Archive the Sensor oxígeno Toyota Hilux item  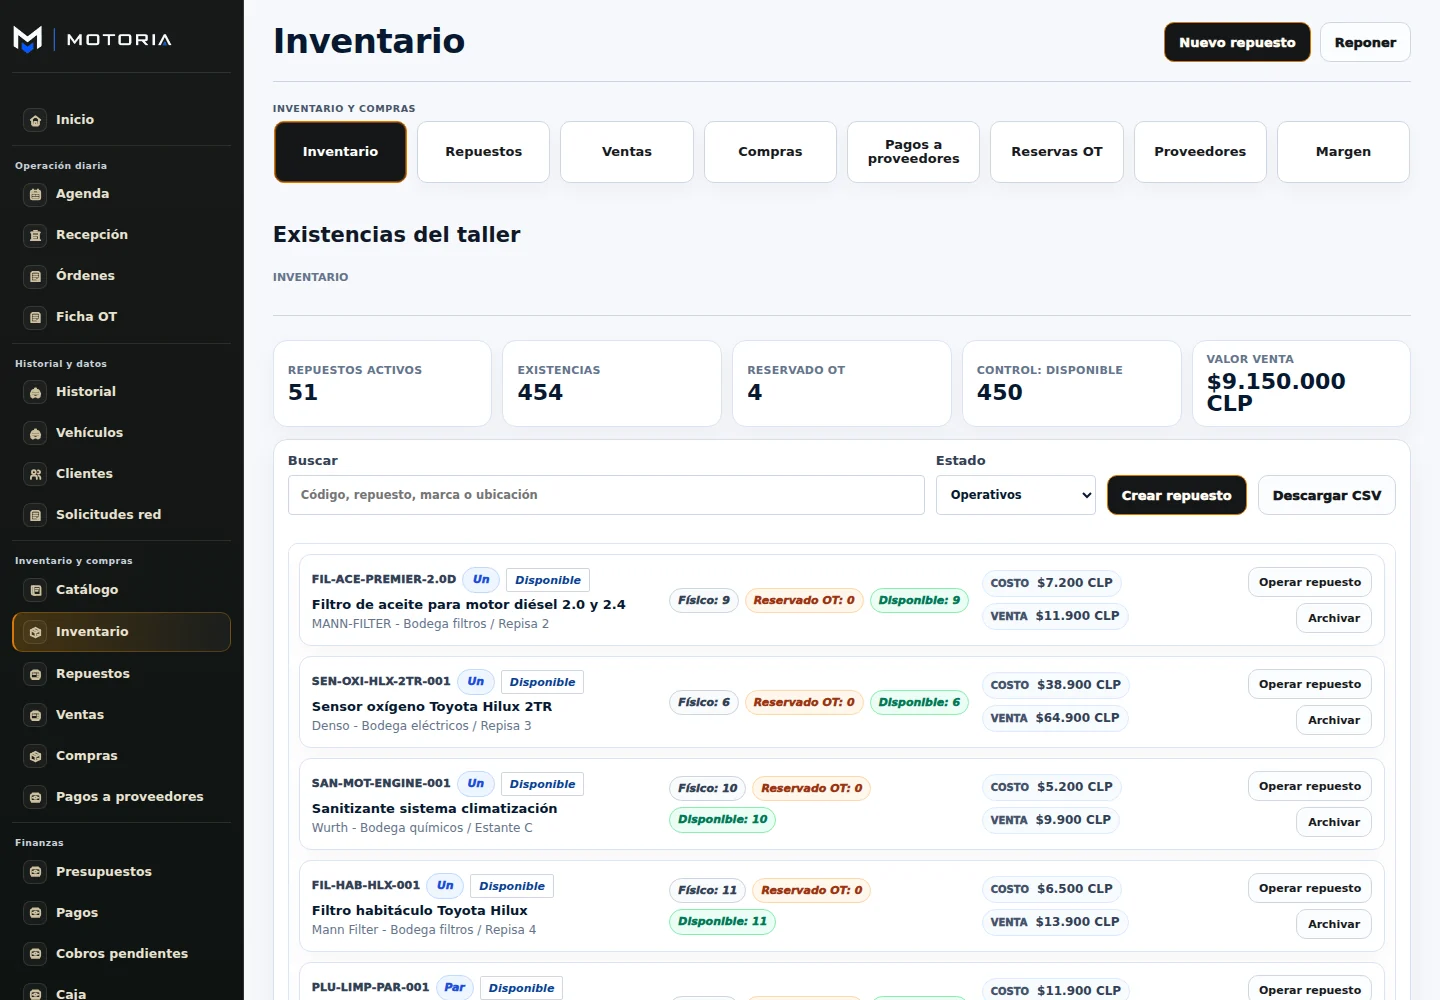tap(1334, 720)
